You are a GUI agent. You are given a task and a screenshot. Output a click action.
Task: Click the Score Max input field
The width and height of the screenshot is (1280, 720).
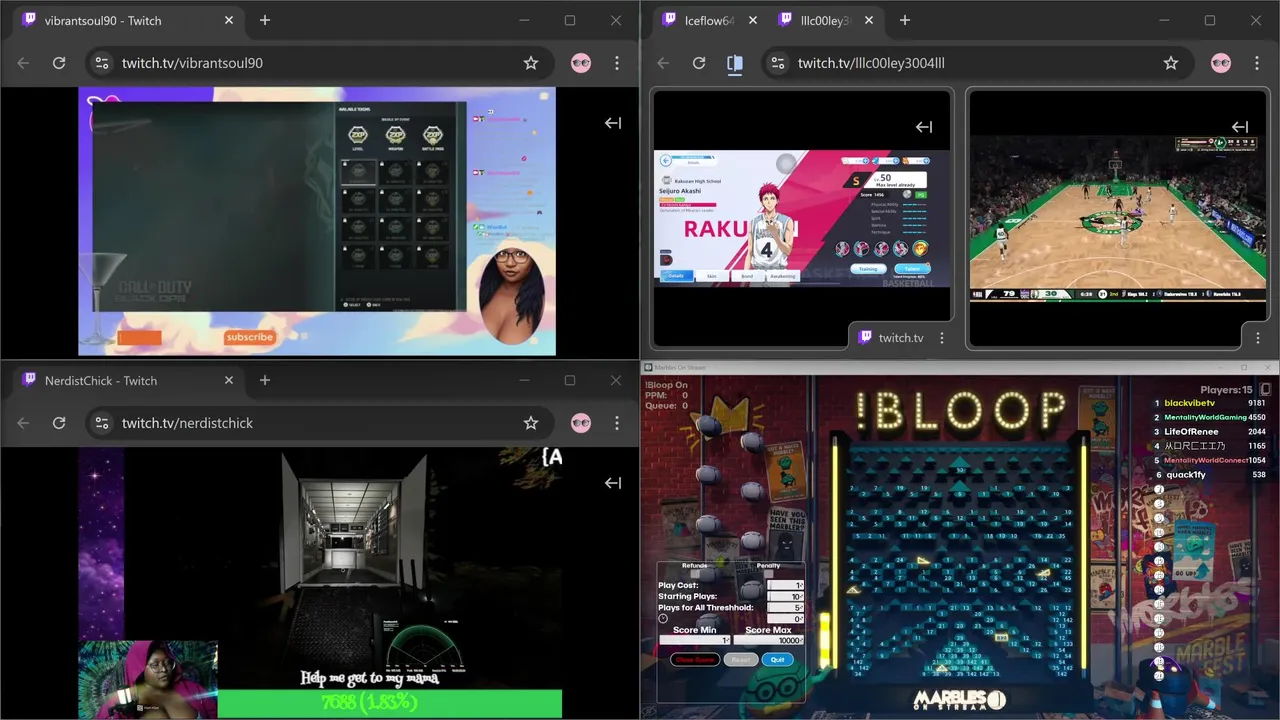pyautogui.click(x=769, y=640)
